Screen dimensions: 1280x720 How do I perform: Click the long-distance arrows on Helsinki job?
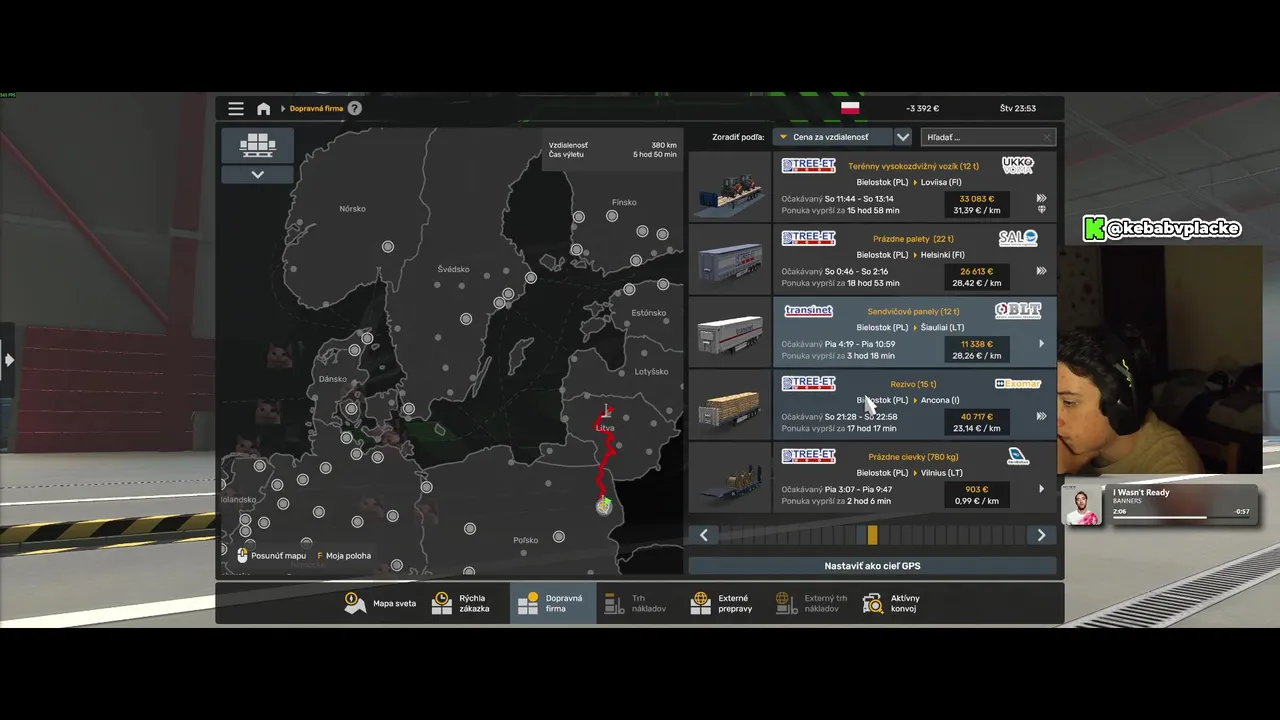pyautogui.click(x=1041, y=271)
